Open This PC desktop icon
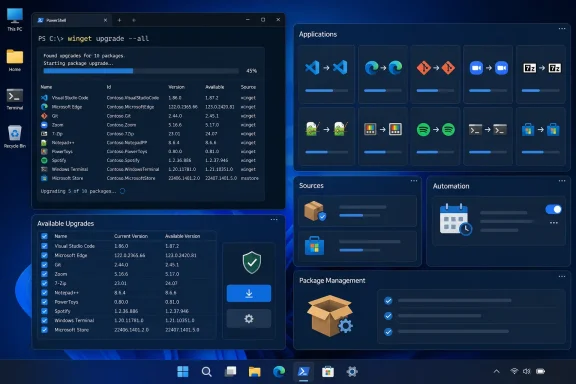Viewport: 576px width, 384px height. pos(15,19)
